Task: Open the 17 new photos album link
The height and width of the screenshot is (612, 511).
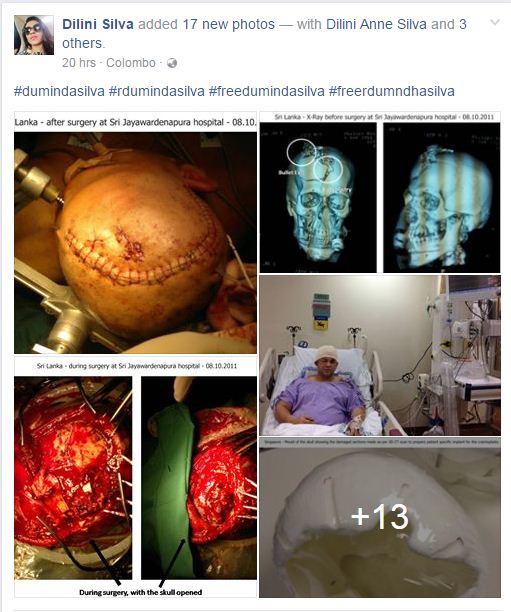Action: (x=229, y=24)
